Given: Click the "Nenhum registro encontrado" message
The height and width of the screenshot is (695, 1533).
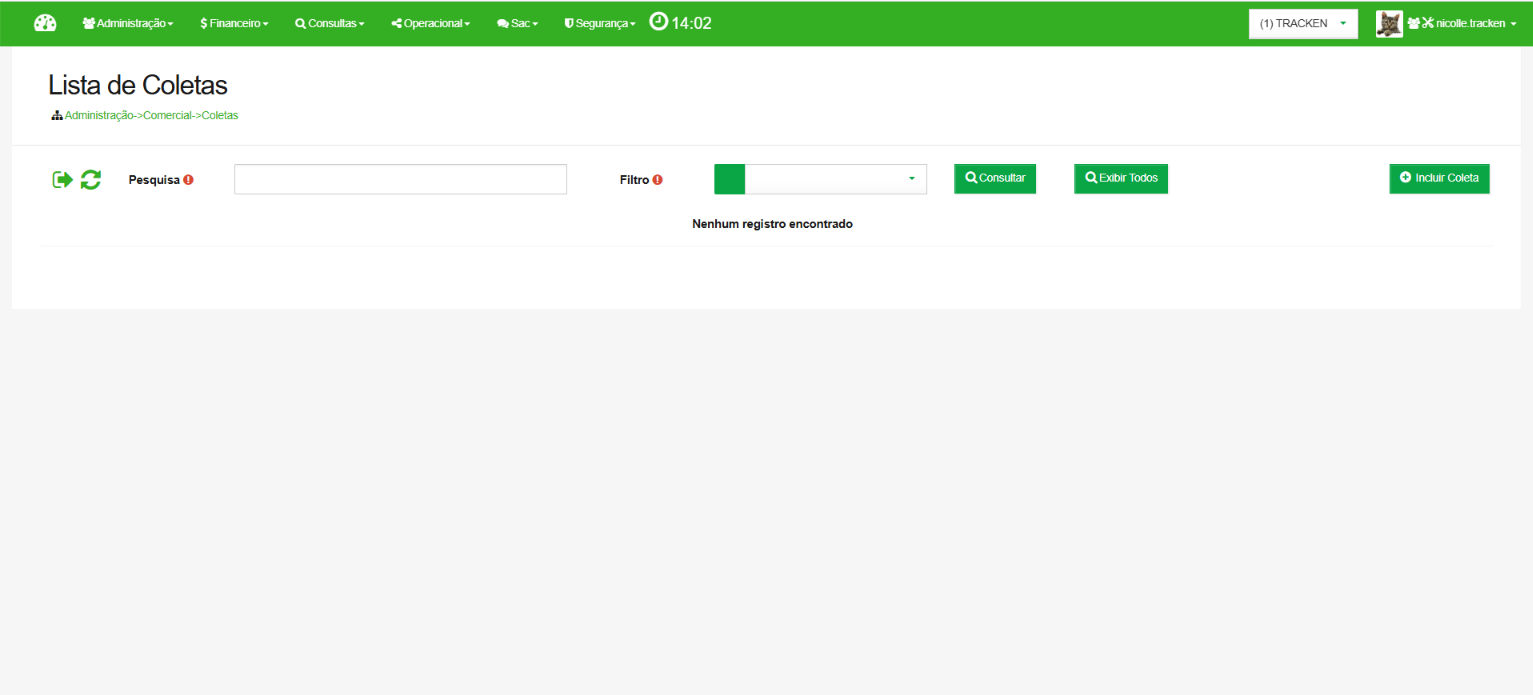Looking at the screenshot, I should point(772,224).
